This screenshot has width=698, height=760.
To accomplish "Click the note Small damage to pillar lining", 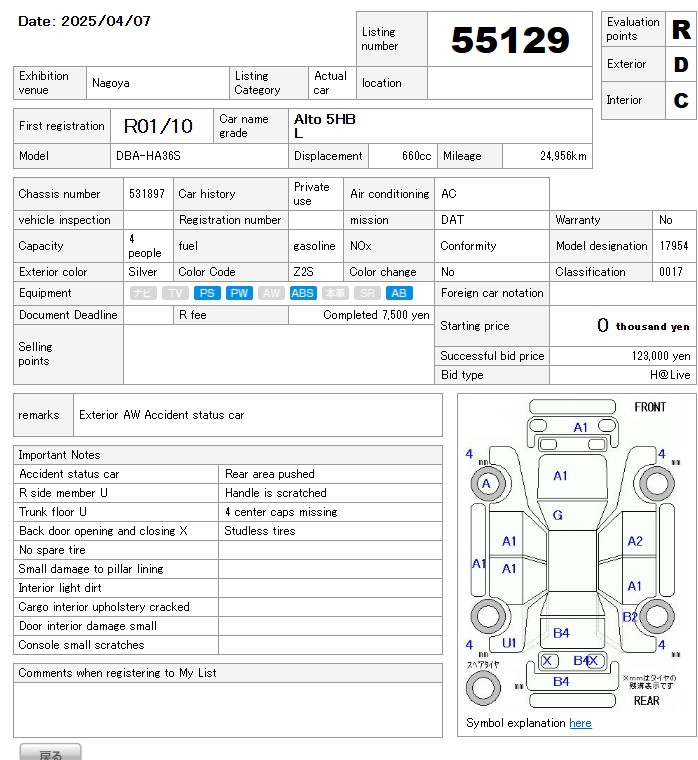I will pyautogui.click(x=91, y=569).
